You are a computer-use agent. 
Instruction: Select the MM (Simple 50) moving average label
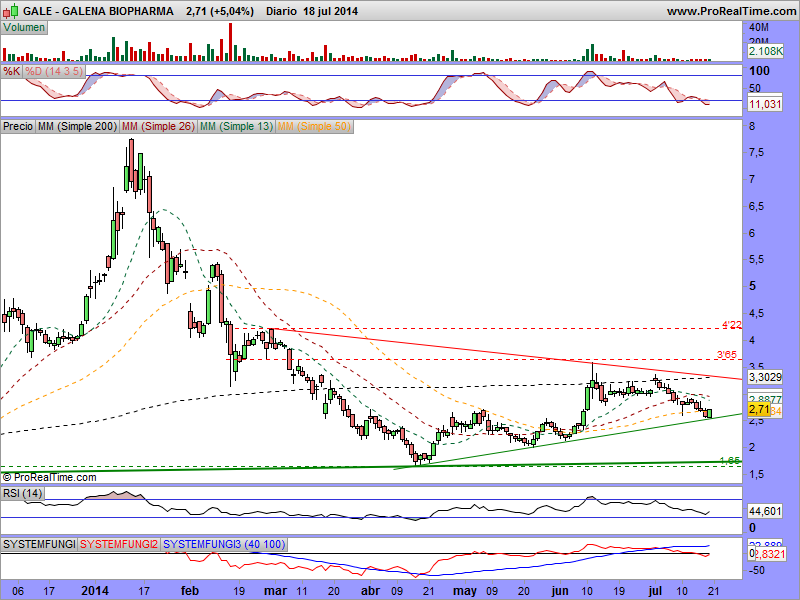point(314,126)
